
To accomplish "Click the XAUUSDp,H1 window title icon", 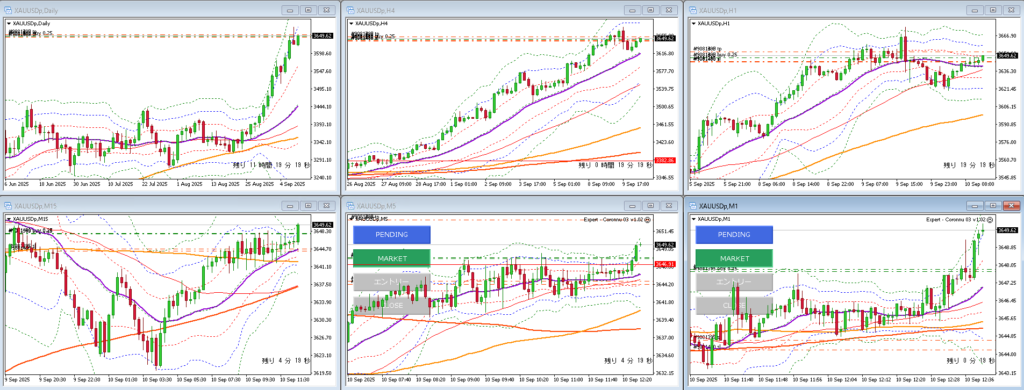I will tap(692, 10).
